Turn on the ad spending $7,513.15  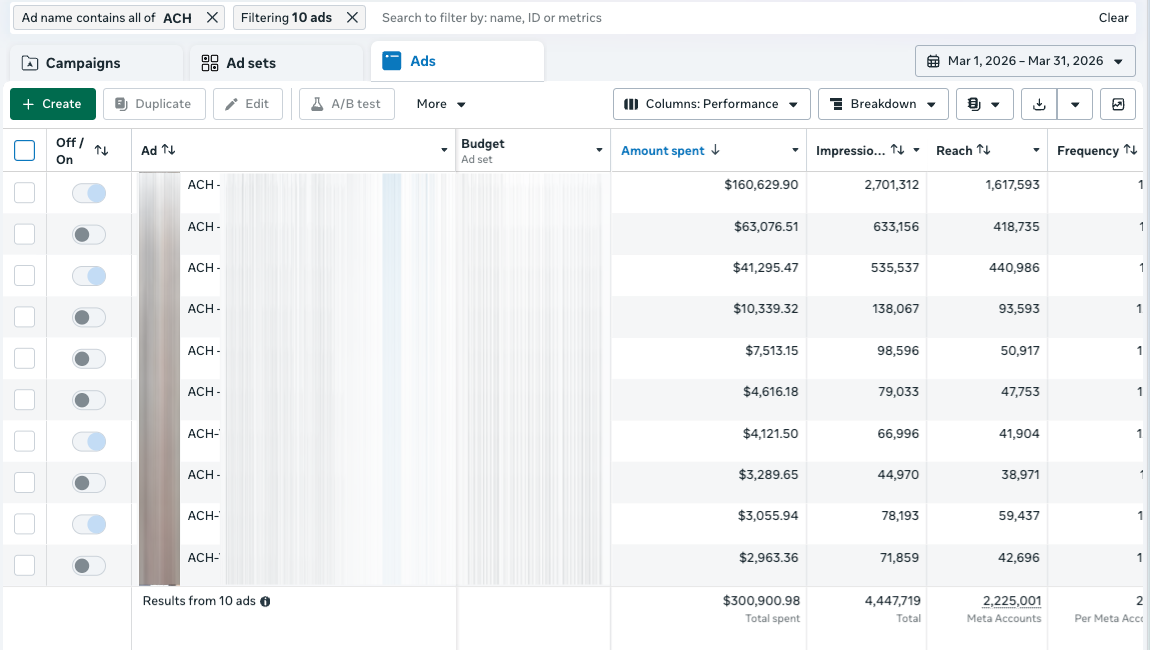point(89,359)
